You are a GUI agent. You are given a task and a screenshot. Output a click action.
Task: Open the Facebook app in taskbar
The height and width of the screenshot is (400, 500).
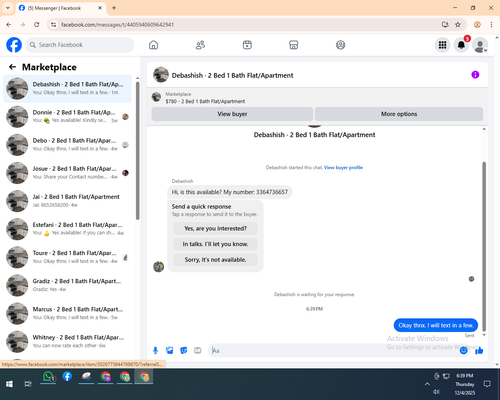[67, 377]
